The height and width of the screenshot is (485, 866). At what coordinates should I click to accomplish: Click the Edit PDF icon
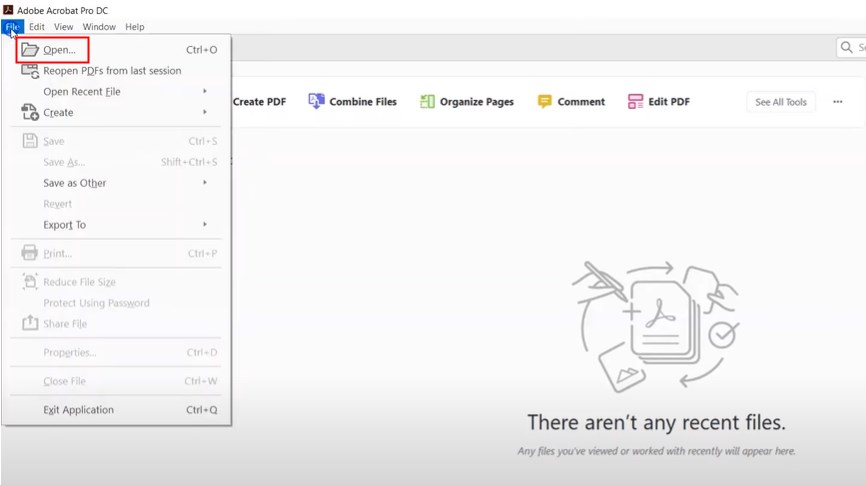coord(635,101)
